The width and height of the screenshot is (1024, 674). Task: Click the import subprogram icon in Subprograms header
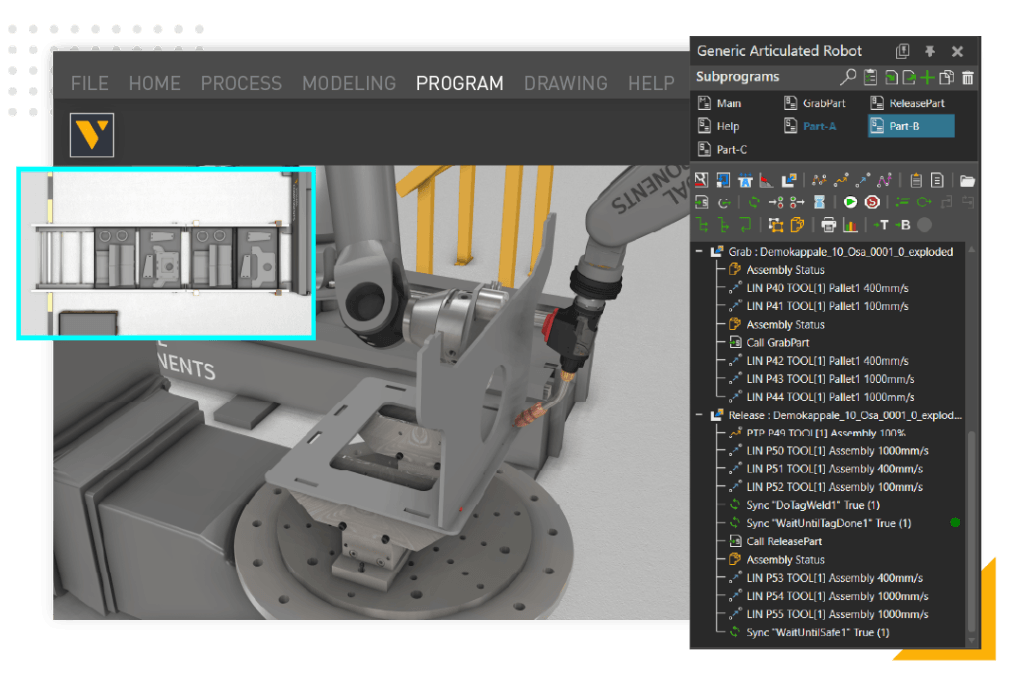pos(891,78)
